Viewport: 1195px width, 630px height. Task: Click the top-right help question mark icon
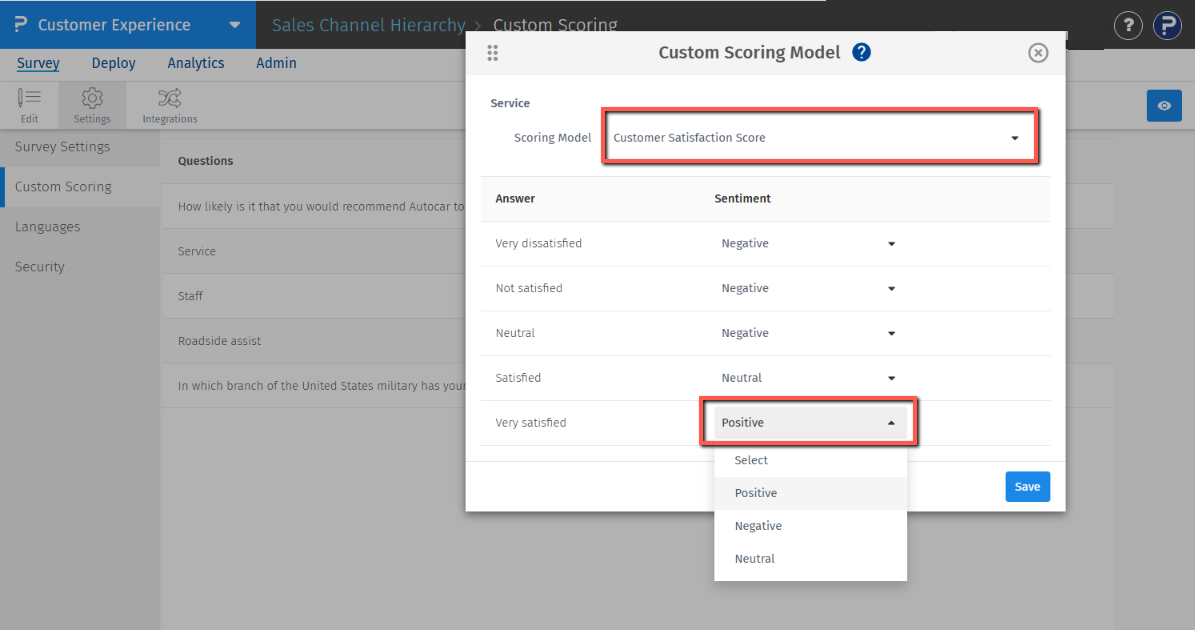point(1128,25)
